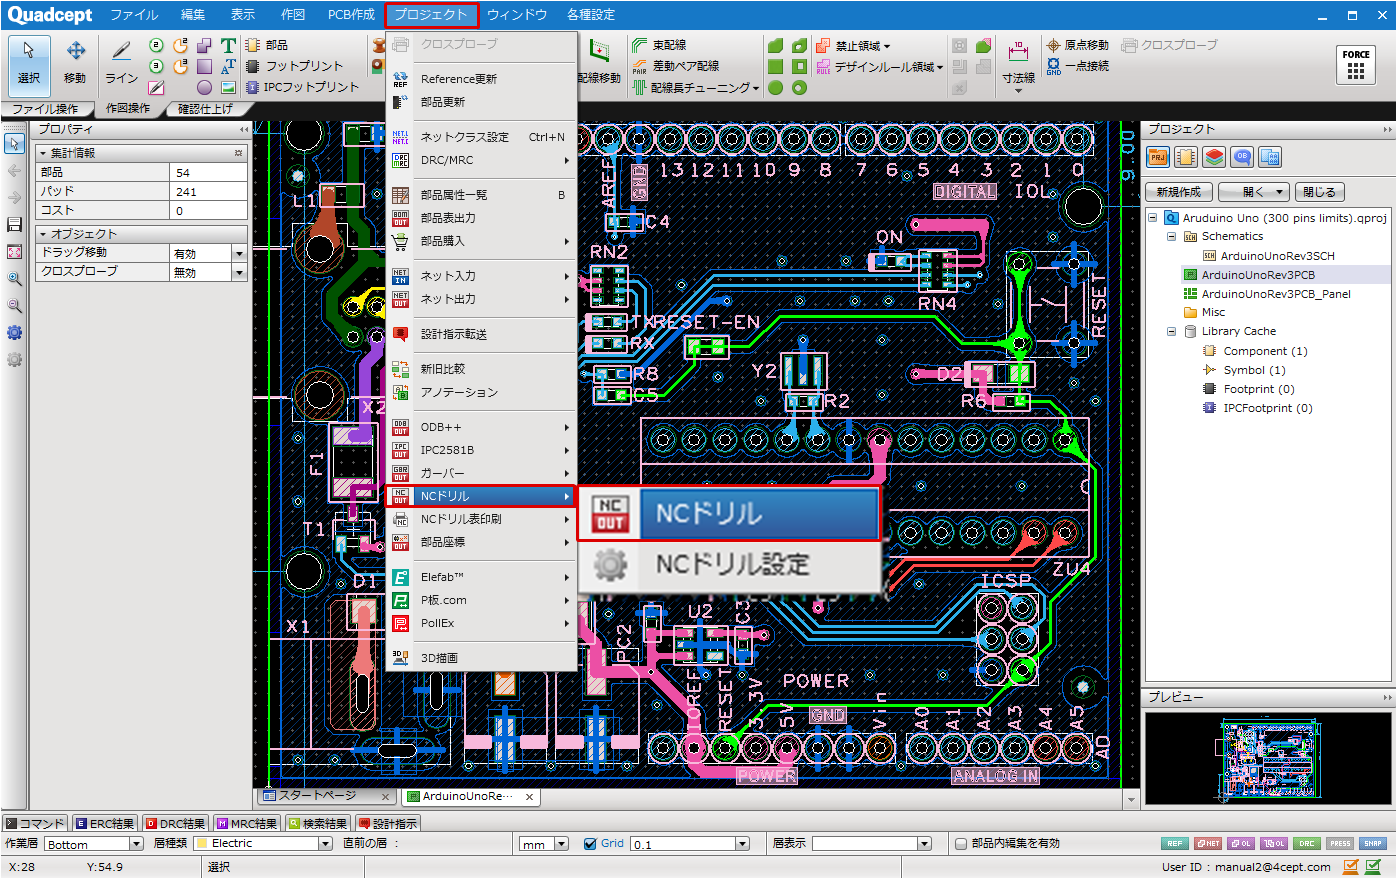1397x879 pixels.
Task: Enable the 部品内編集を有効 checkbox
Action: pyautogui.click(x=961, y=844)
